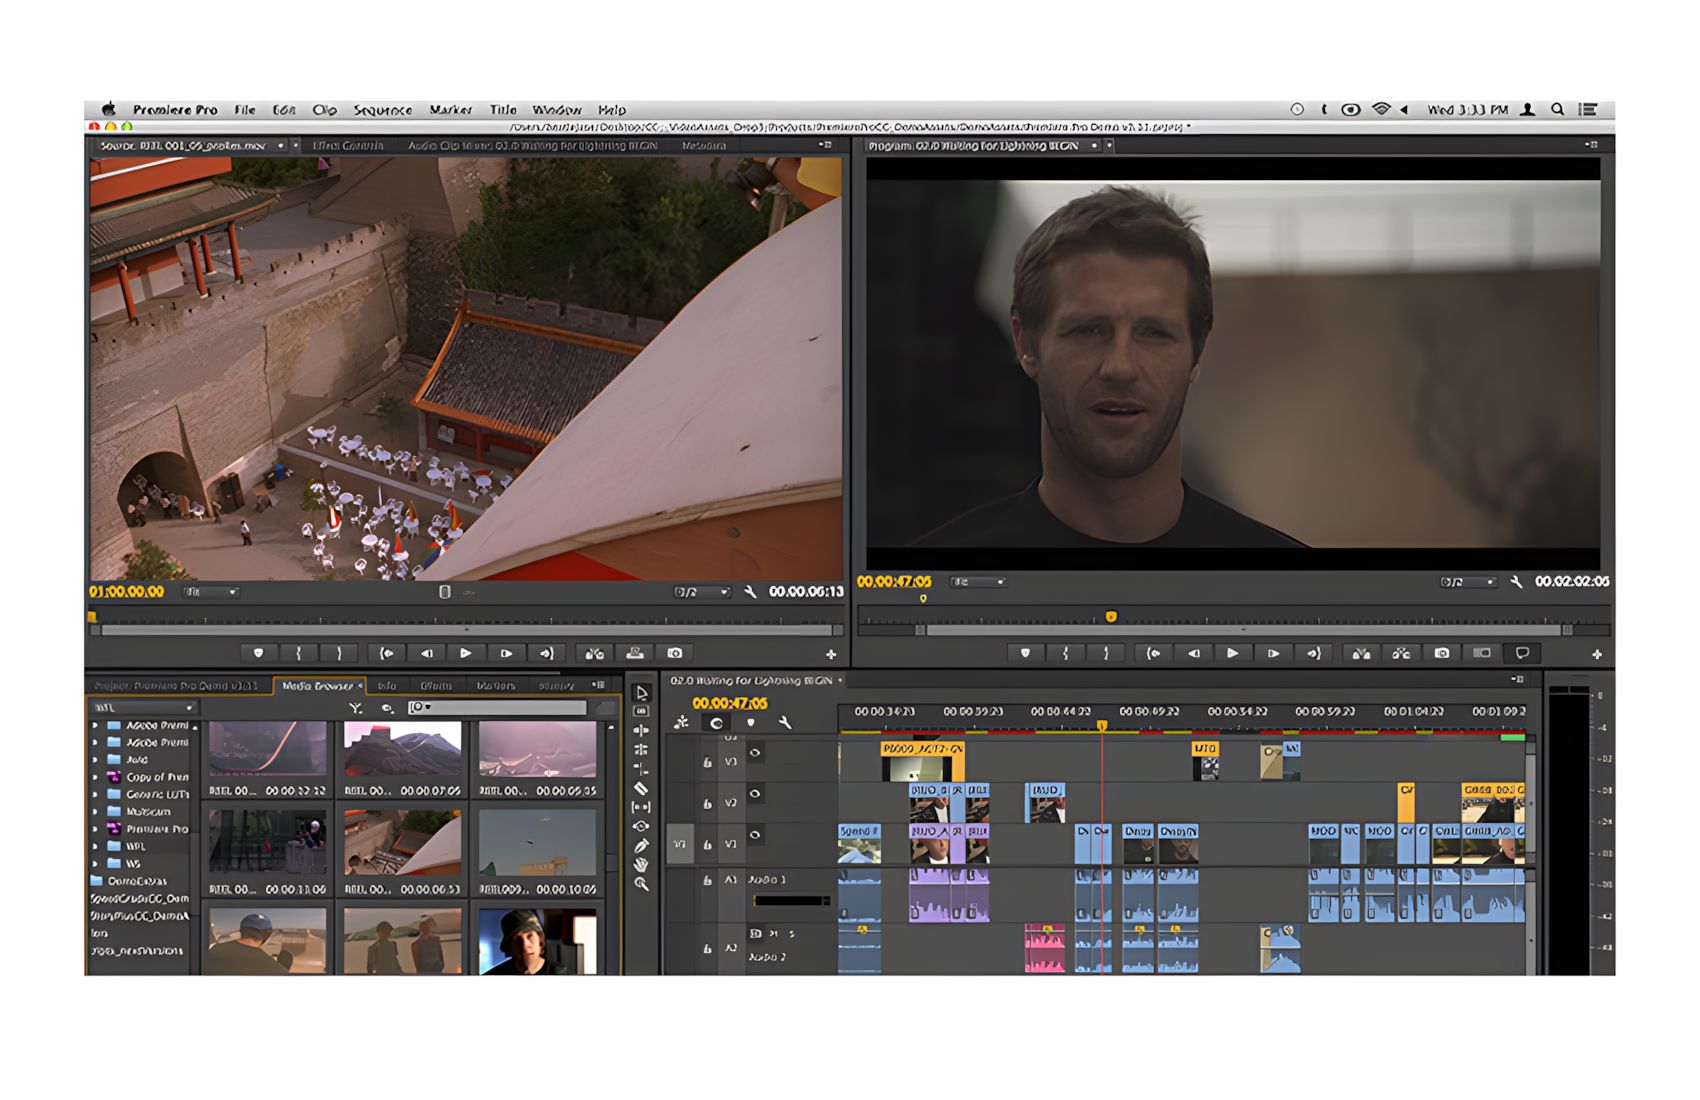The height and width of the screenshot is (1100, 1700).
Task: Step back one frame in Program monitor
Action: point(1193,653)
